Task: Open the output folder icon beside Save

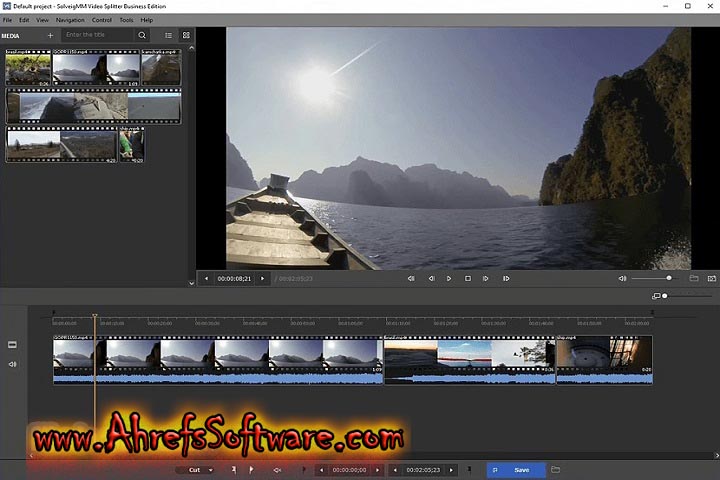Action: click(555, 470)
